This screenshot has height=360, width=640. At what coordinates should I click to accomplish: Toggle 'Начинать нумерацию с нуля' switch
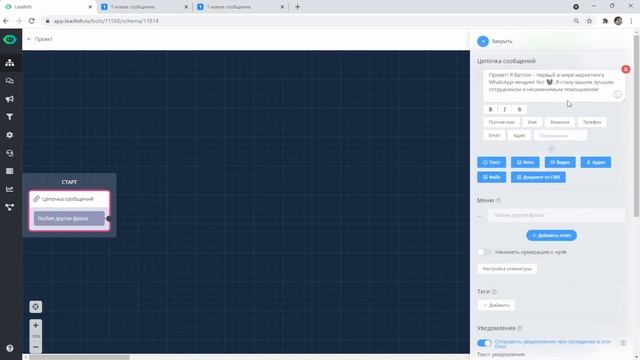pos(484,252)
